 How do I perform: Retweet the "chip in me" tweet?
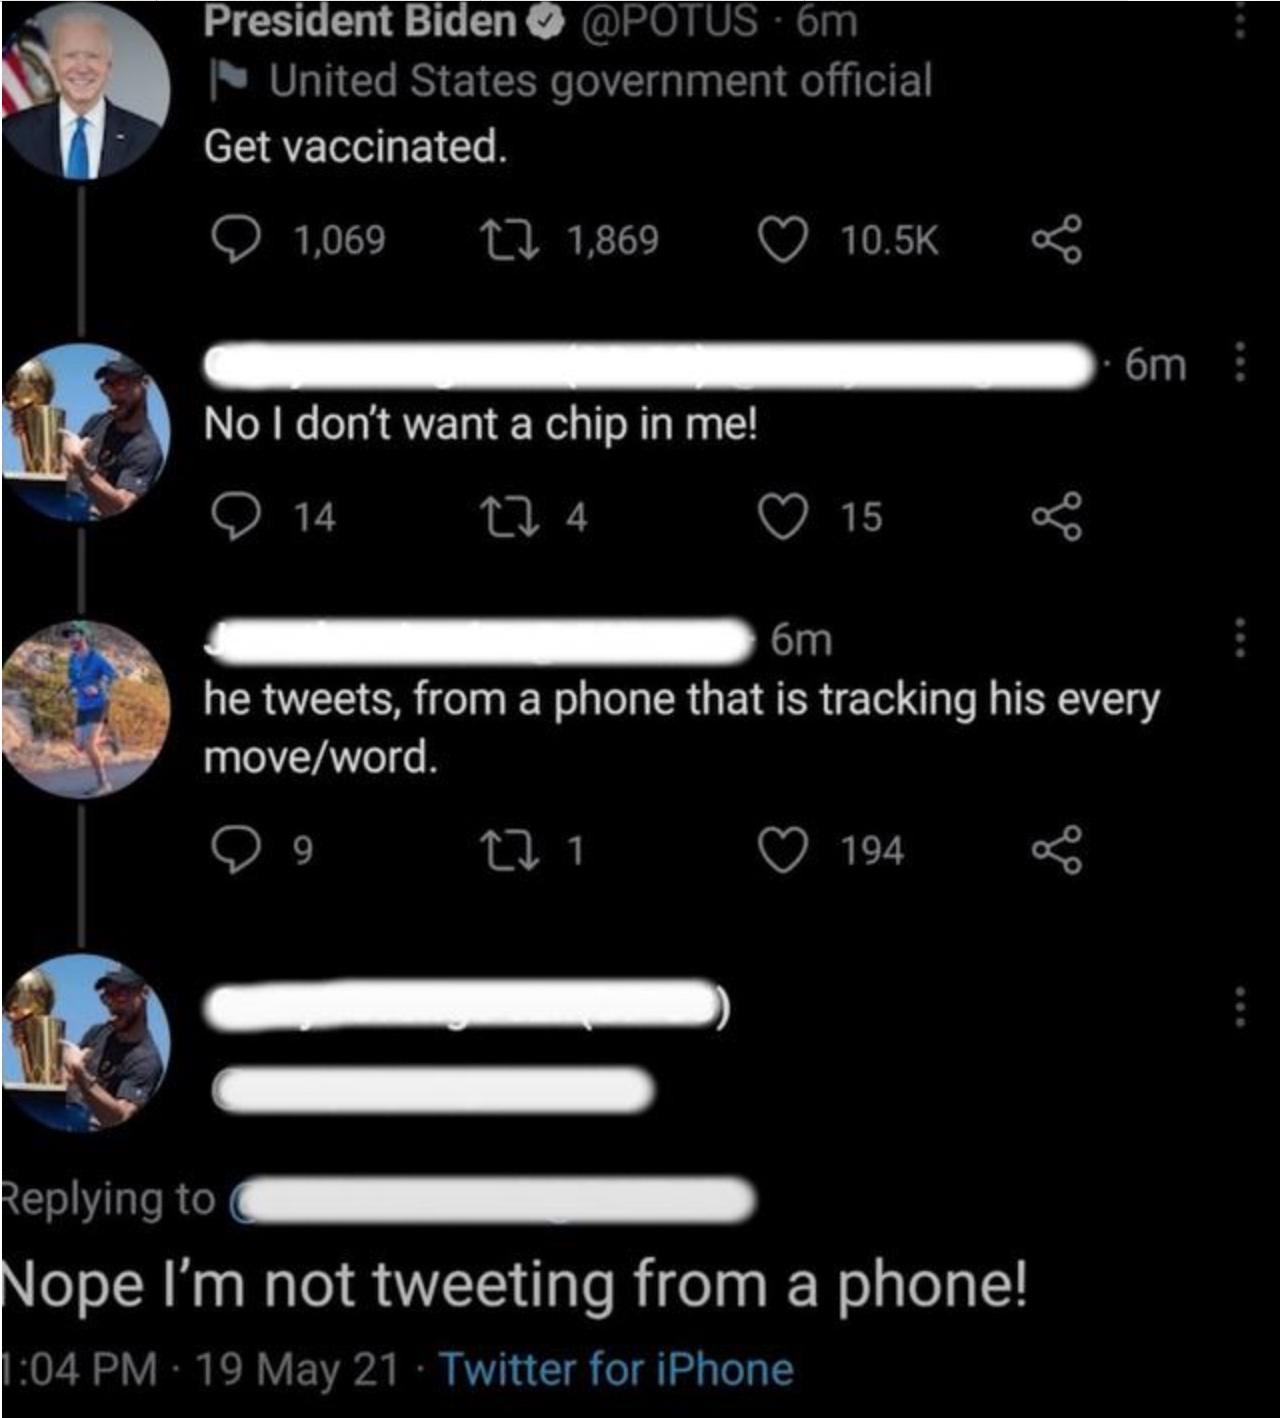(x=510, y=516)
